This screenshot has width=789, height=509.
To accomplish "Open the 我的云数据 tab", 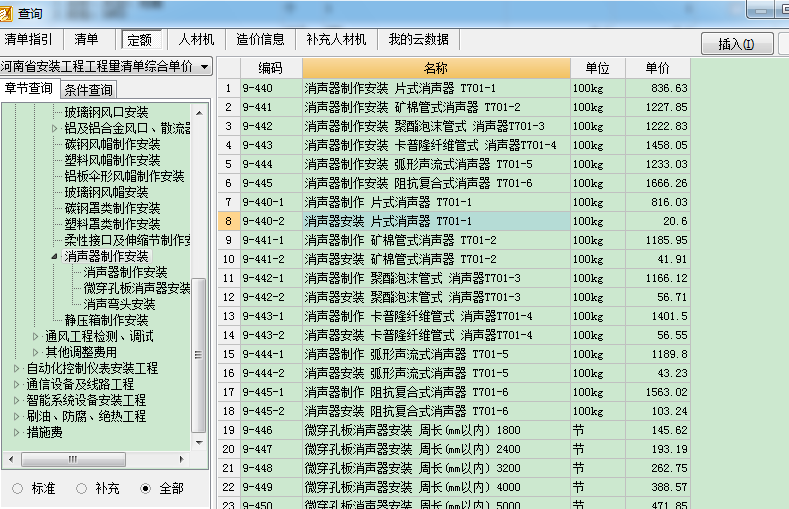I will pos(418,39).
